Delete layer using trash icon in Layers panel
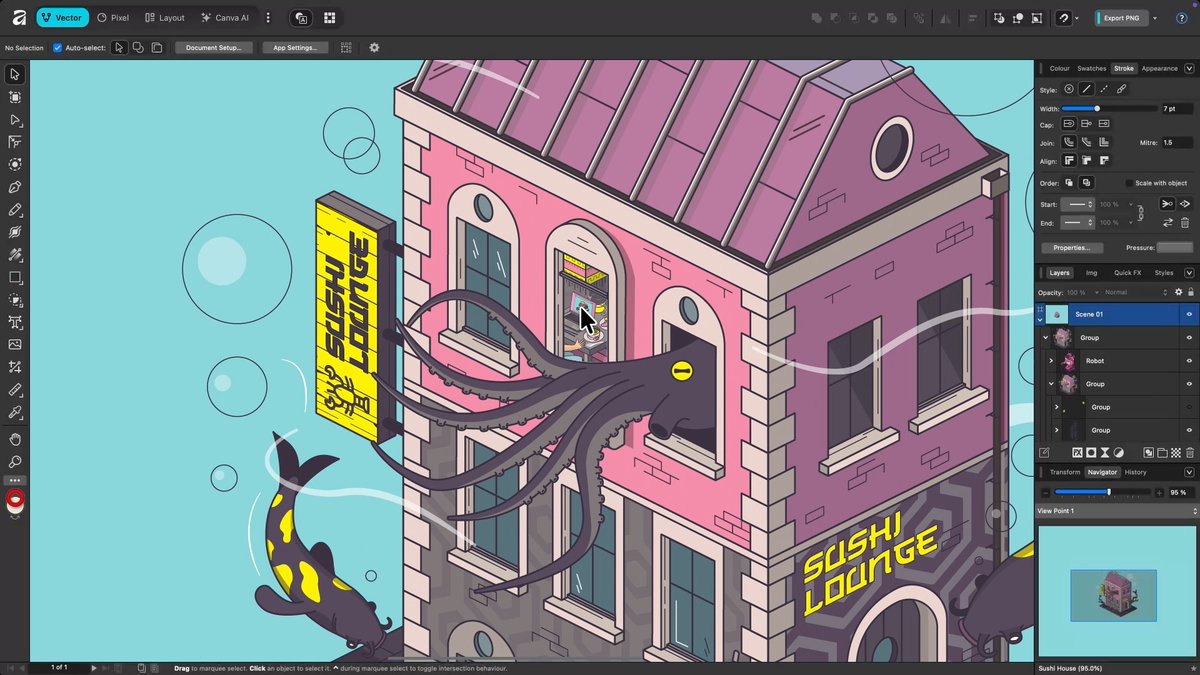The width and height of the screenshot is (1200, 675). (x=1190, y=453)
